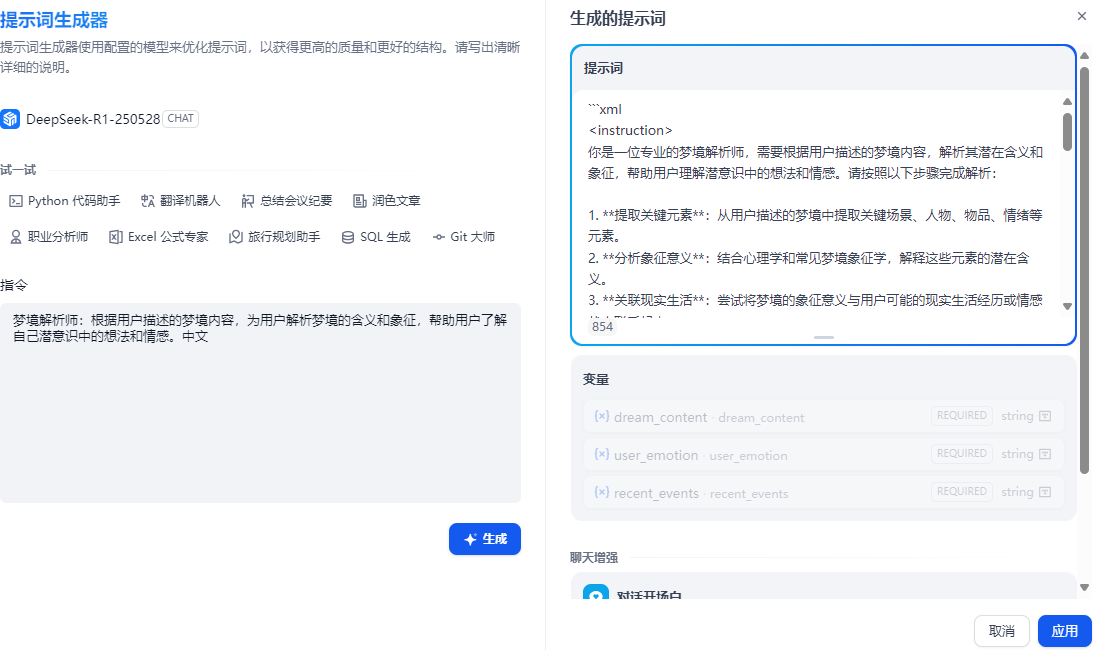Screen dimensions: 1100x650
Task: Click REQUIRED badge on user_emotion row
Action: click(961, 454)
